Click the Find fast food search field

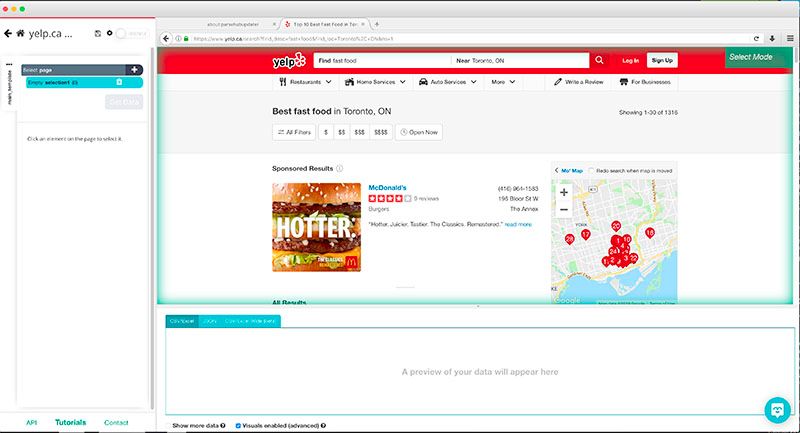(383, 61)
